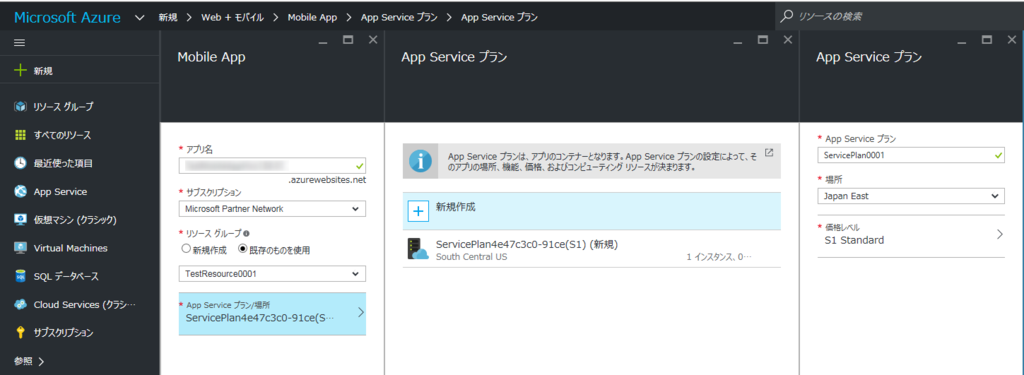Open リソース グループ cube icon
This screenshot has height=375, width=1024.
[x=20, y=106]
